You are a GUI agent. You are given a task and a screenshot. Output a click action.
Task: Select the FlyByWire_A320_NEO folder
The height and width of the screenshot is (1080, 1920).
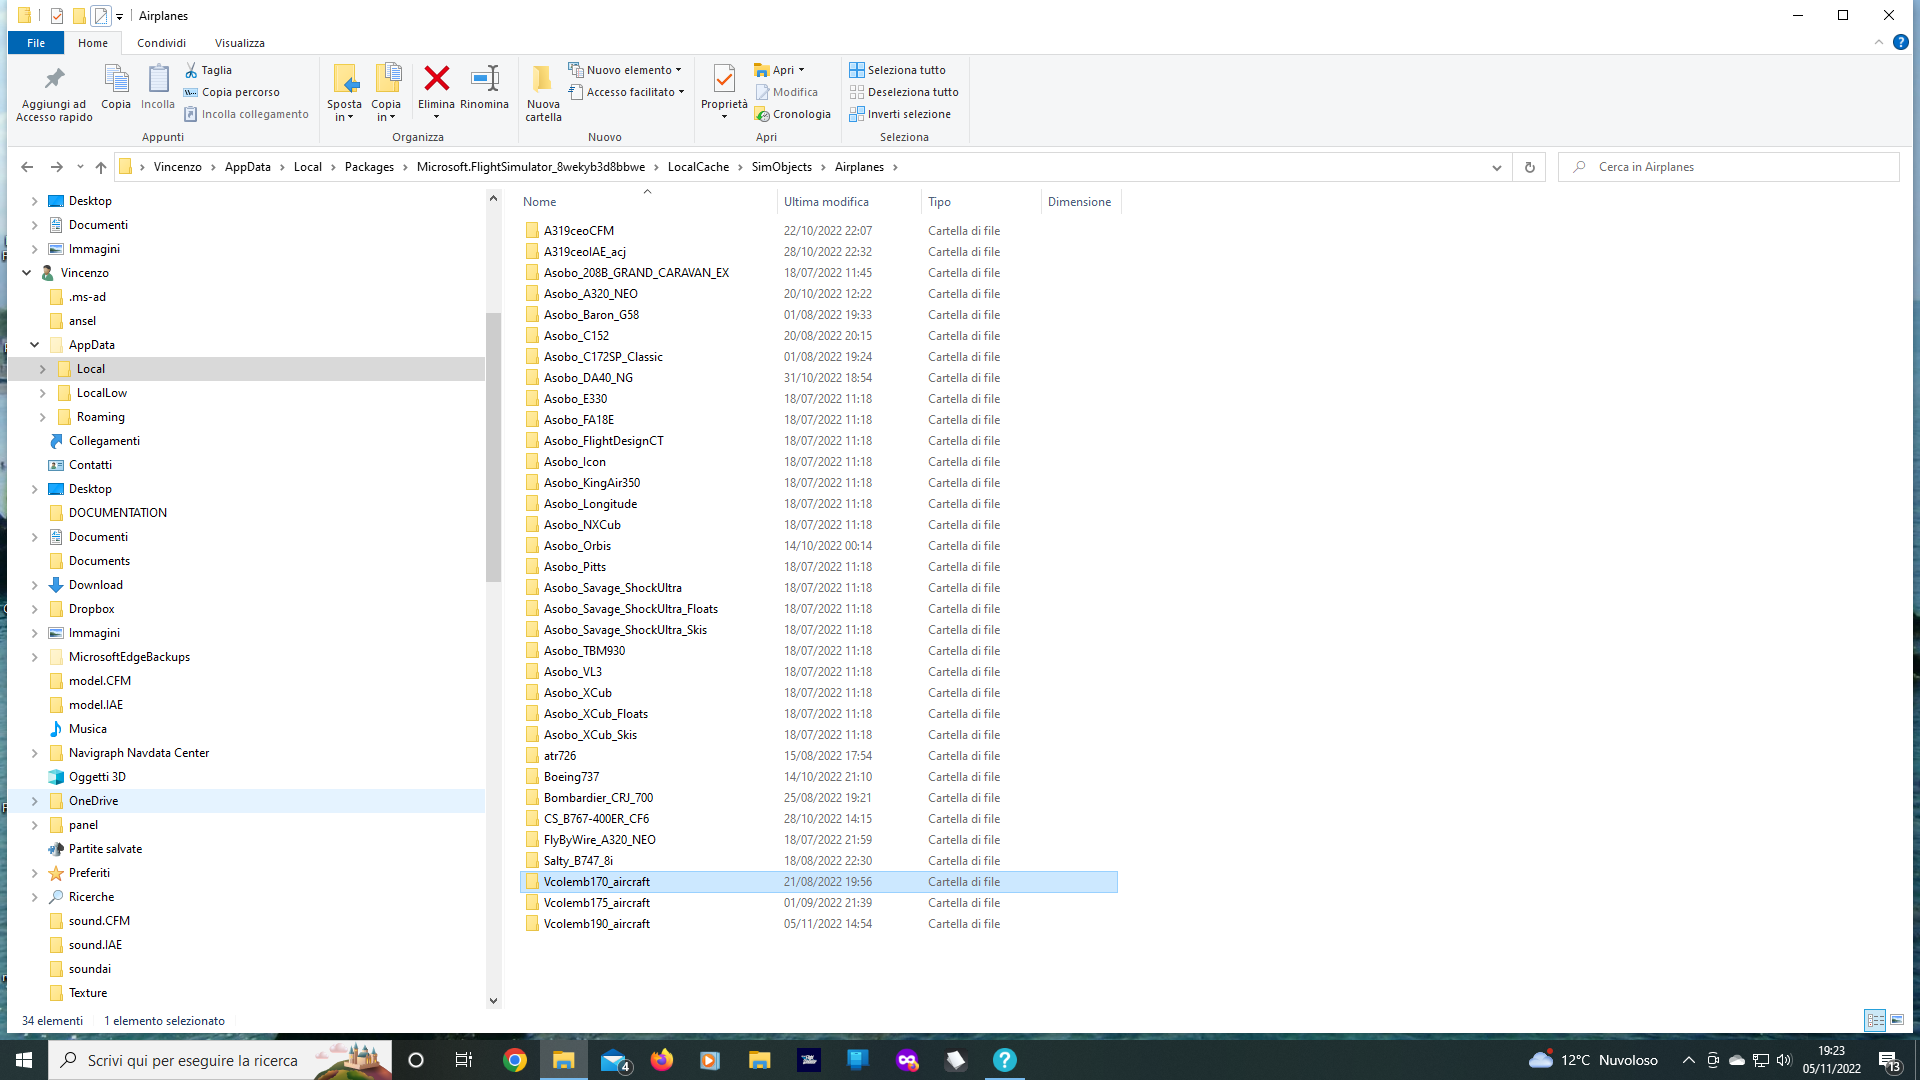tap(600, 840)
